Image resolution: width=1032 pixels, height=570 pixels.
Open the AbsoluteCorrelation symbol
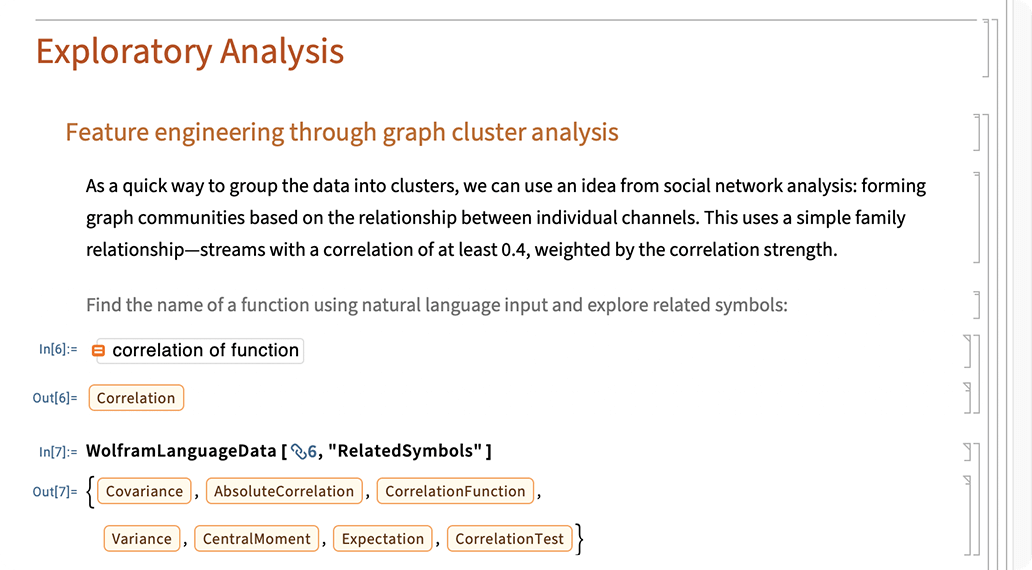click(x=284, y=491)
